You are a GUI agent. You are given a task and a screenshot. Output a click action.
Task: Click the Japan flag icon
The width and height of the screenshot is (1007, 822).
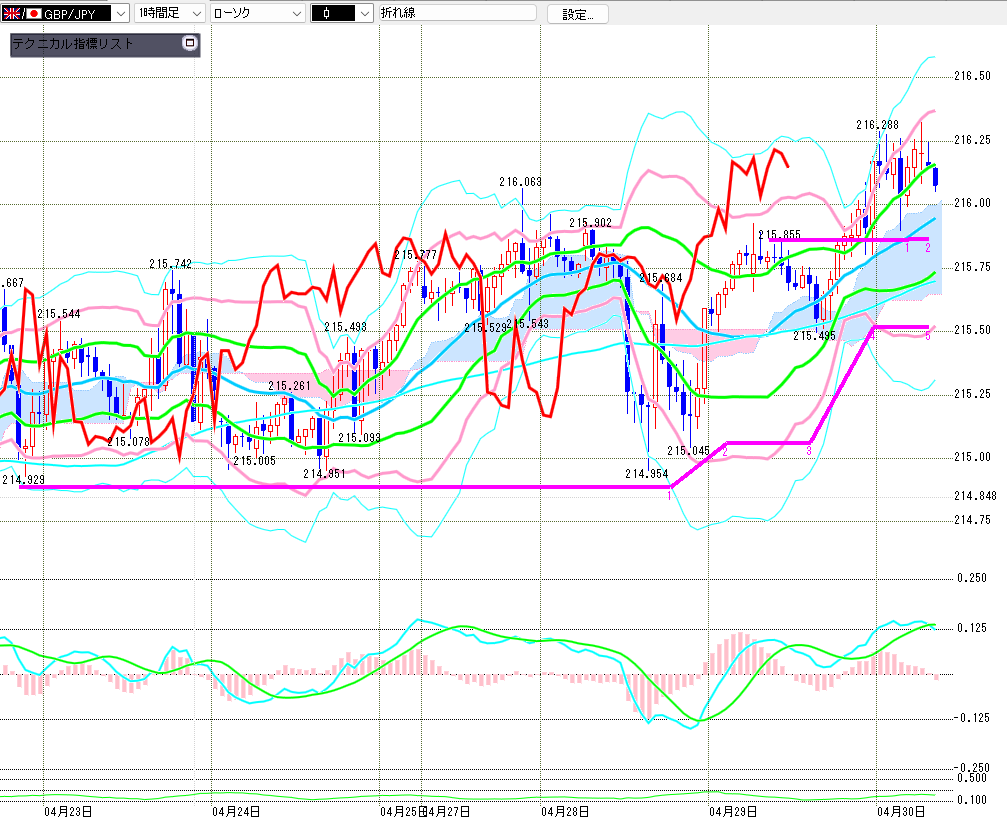pos(33,14)
